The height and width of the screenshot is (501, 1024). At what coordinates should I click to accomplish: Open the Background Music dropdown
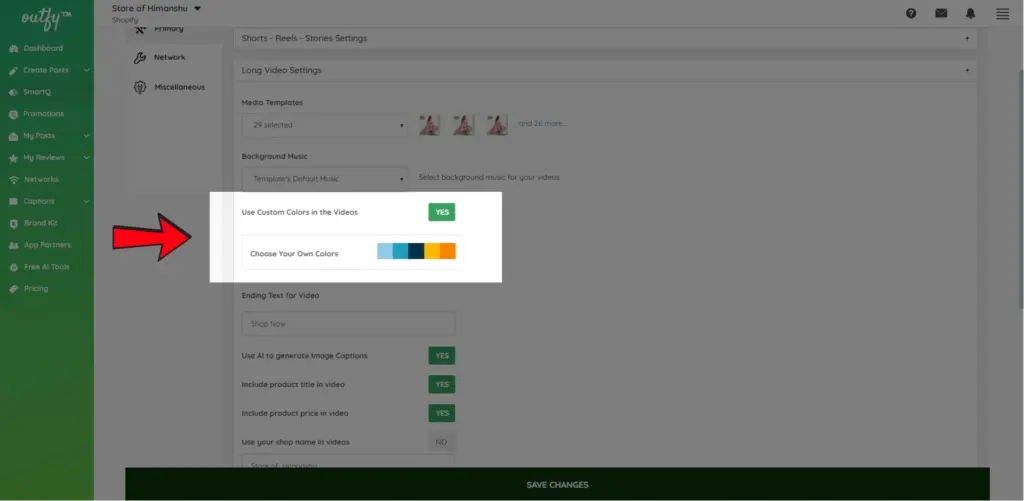pos(325,179)
